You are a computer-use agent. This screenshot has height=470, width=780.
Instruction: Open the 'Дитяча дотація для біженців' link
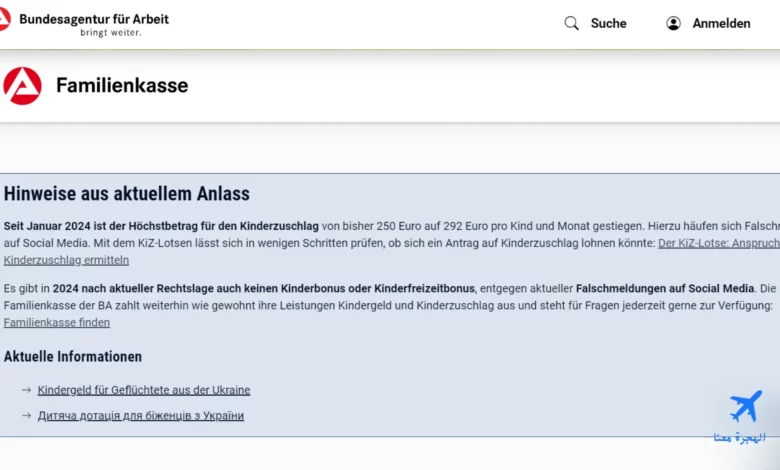pyautogui.click(x=140, y=416)
